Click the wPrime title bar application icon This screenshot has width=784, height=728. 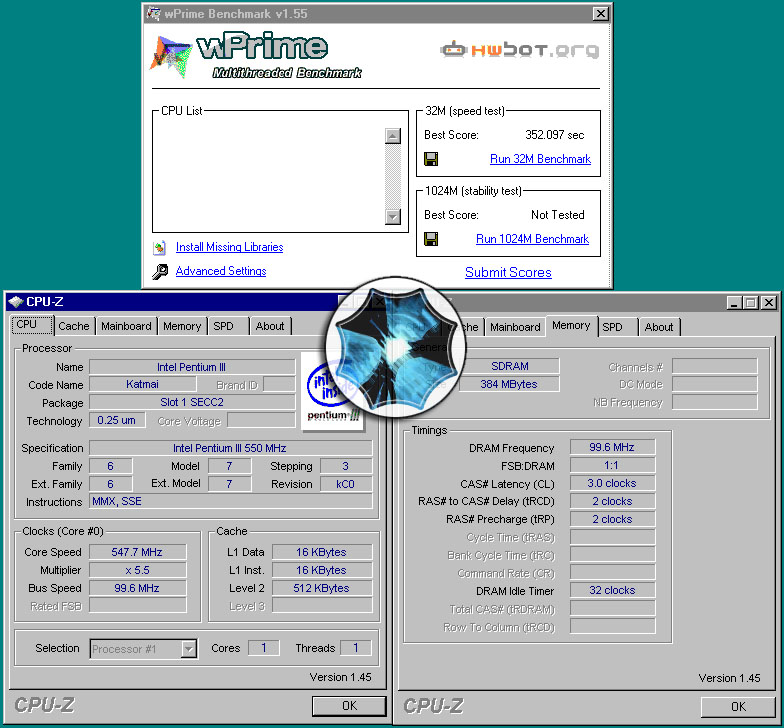pyautogui.click(x=153, y=14)
